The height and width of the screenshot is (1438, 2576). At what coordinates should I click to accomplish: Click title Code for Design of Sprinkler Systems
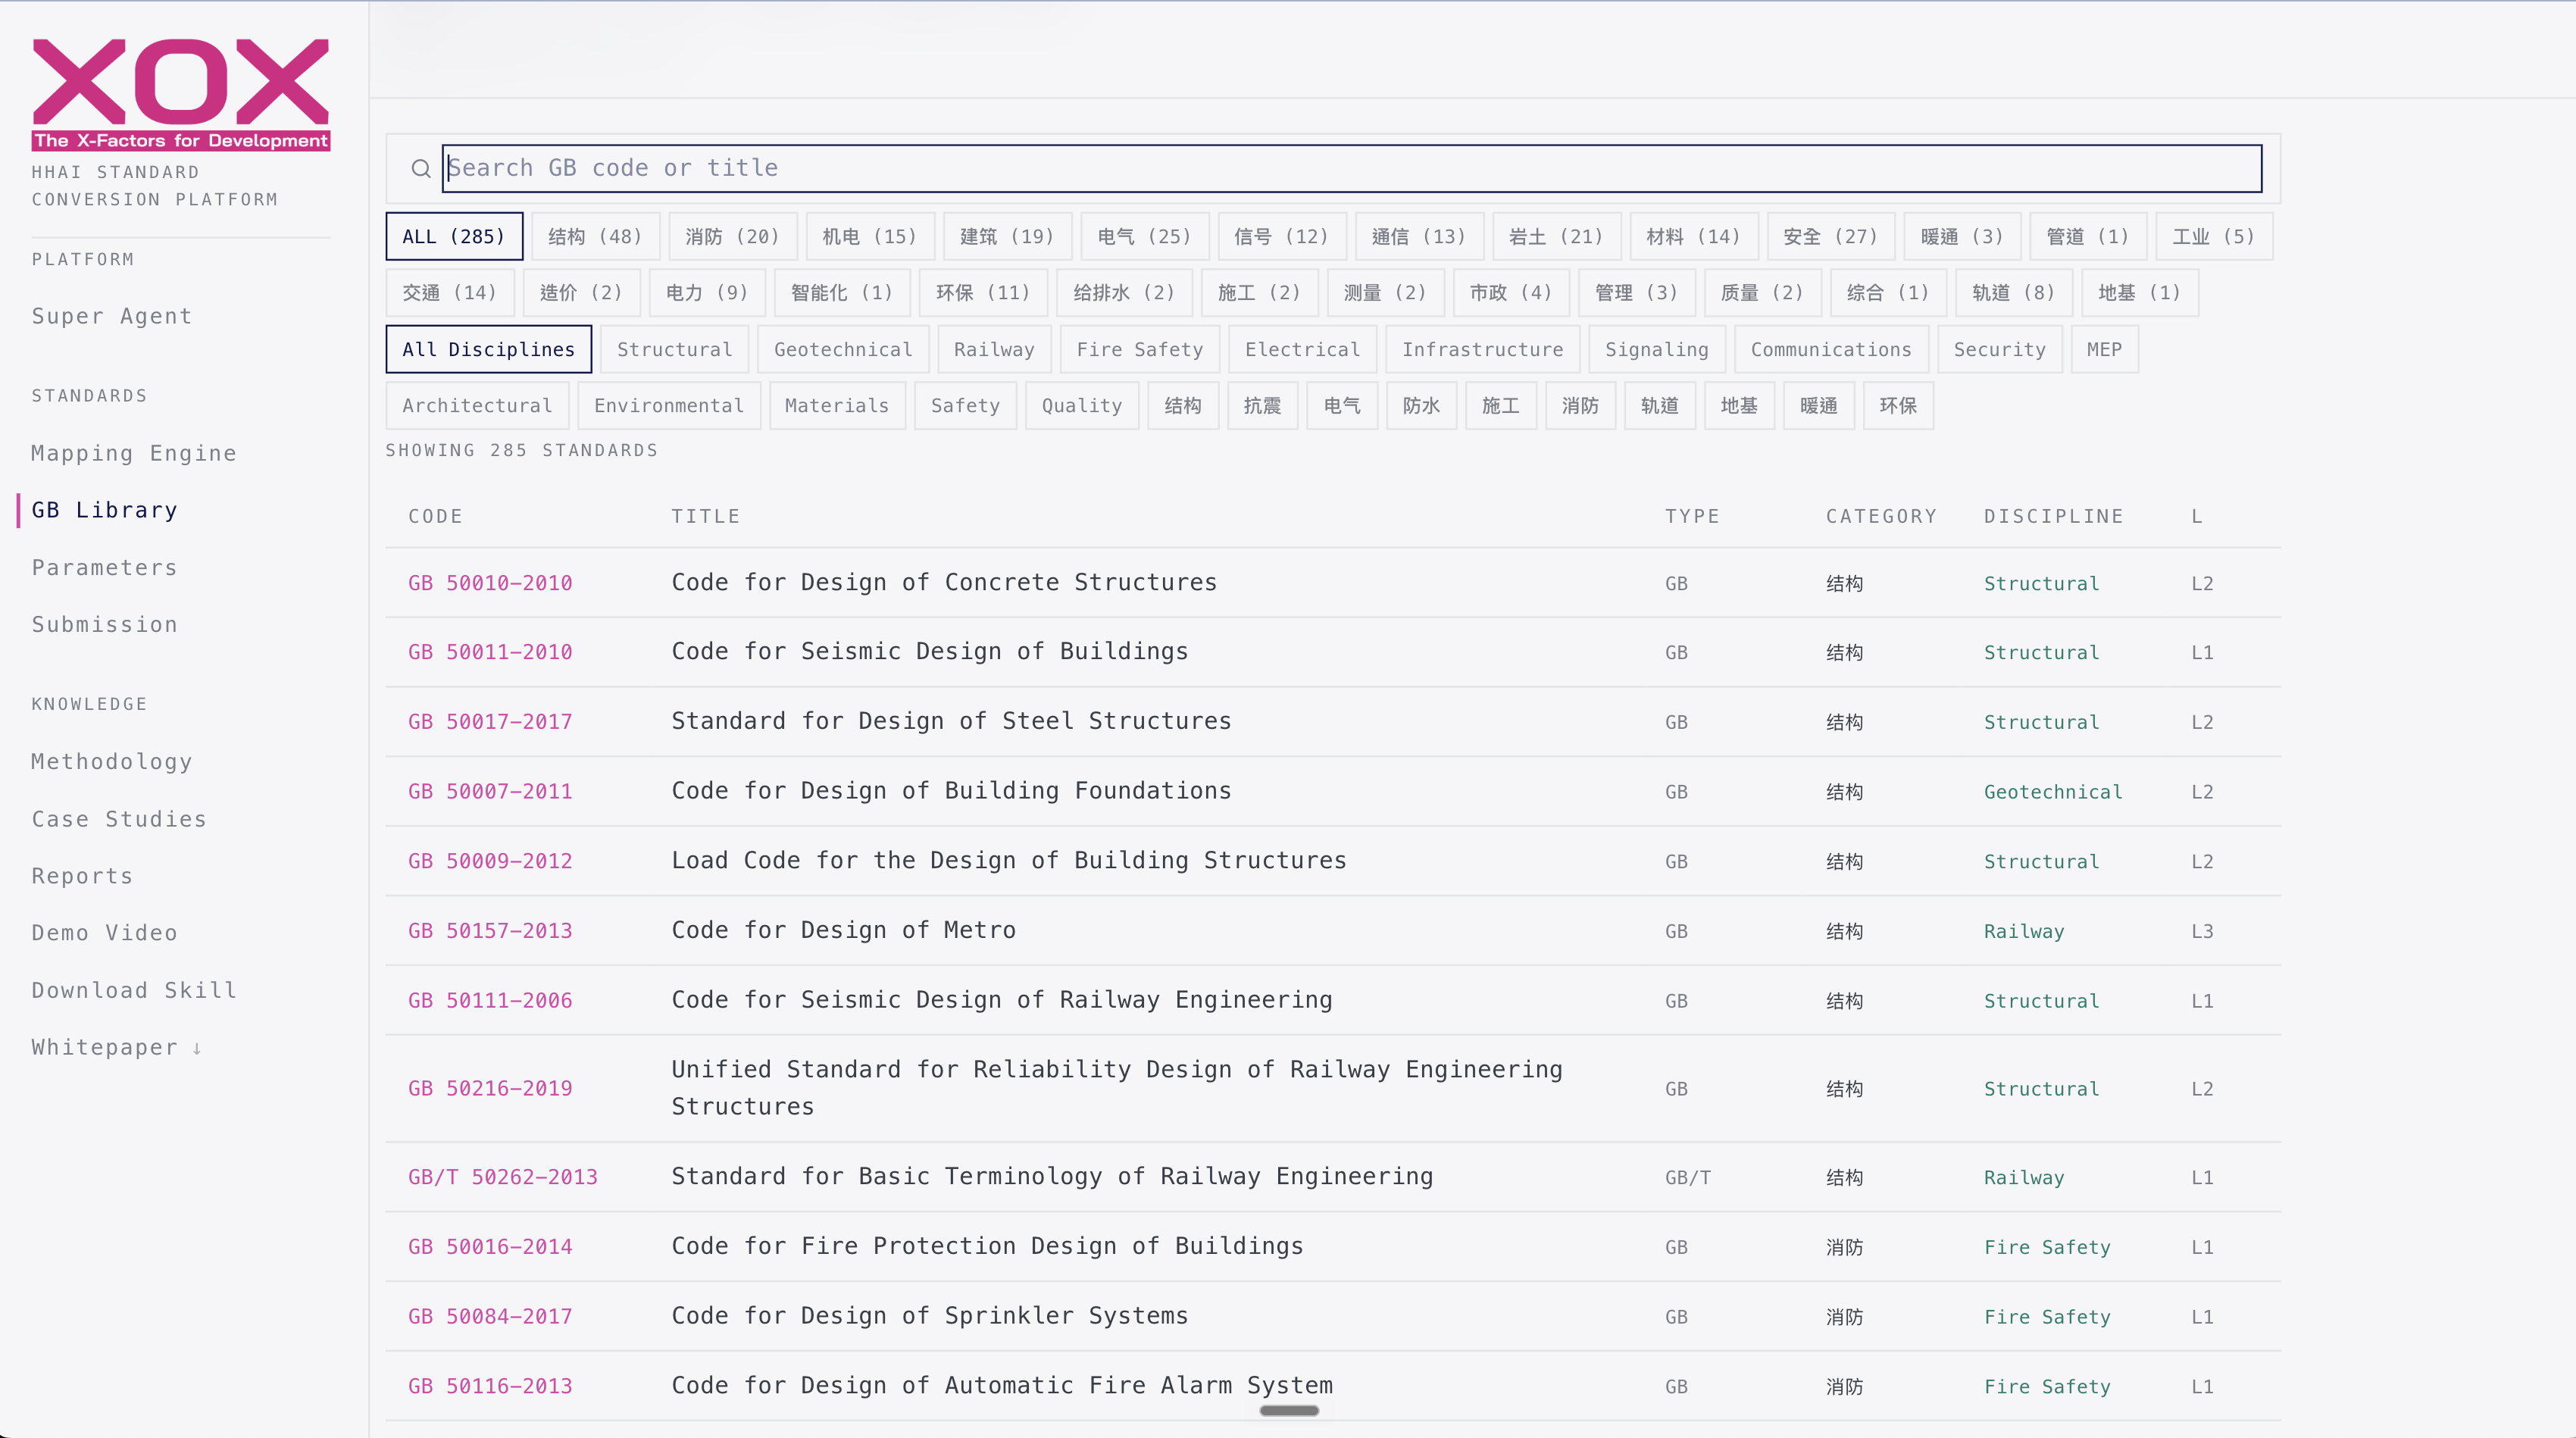point(930,1316)
